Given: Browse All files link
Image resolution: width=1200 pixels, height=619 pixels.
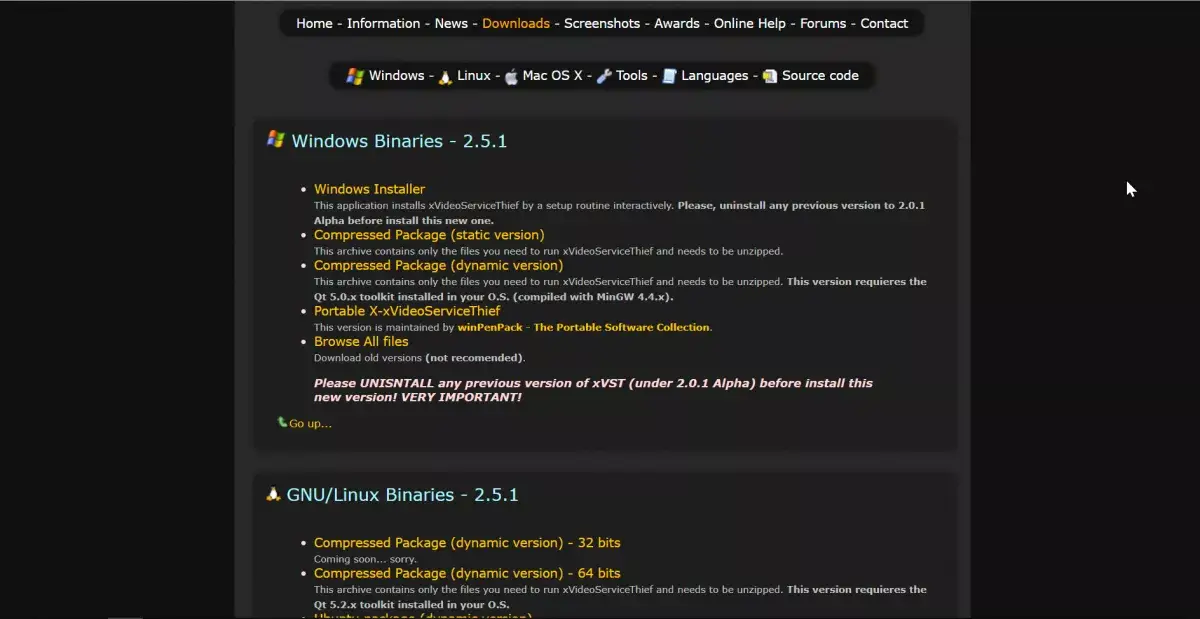Looking at the screenshot, I should pos(361,342).
